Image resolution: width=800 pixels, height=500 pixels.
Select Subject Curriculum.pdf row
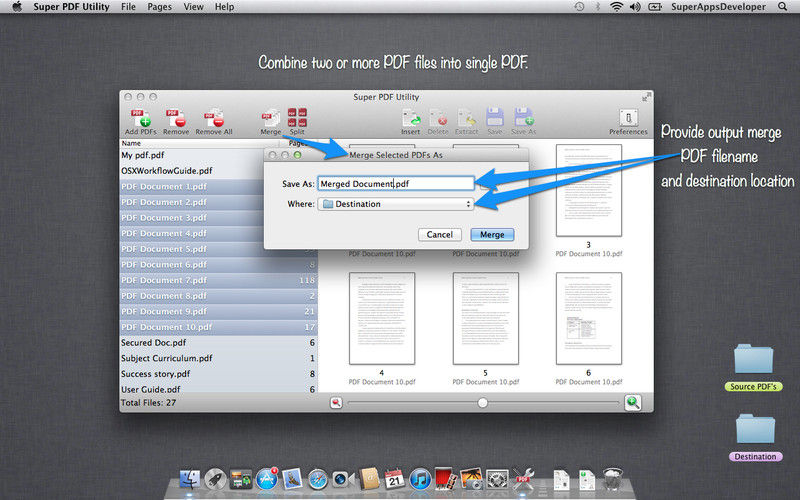pyautogui.click(x=218, y=359)
